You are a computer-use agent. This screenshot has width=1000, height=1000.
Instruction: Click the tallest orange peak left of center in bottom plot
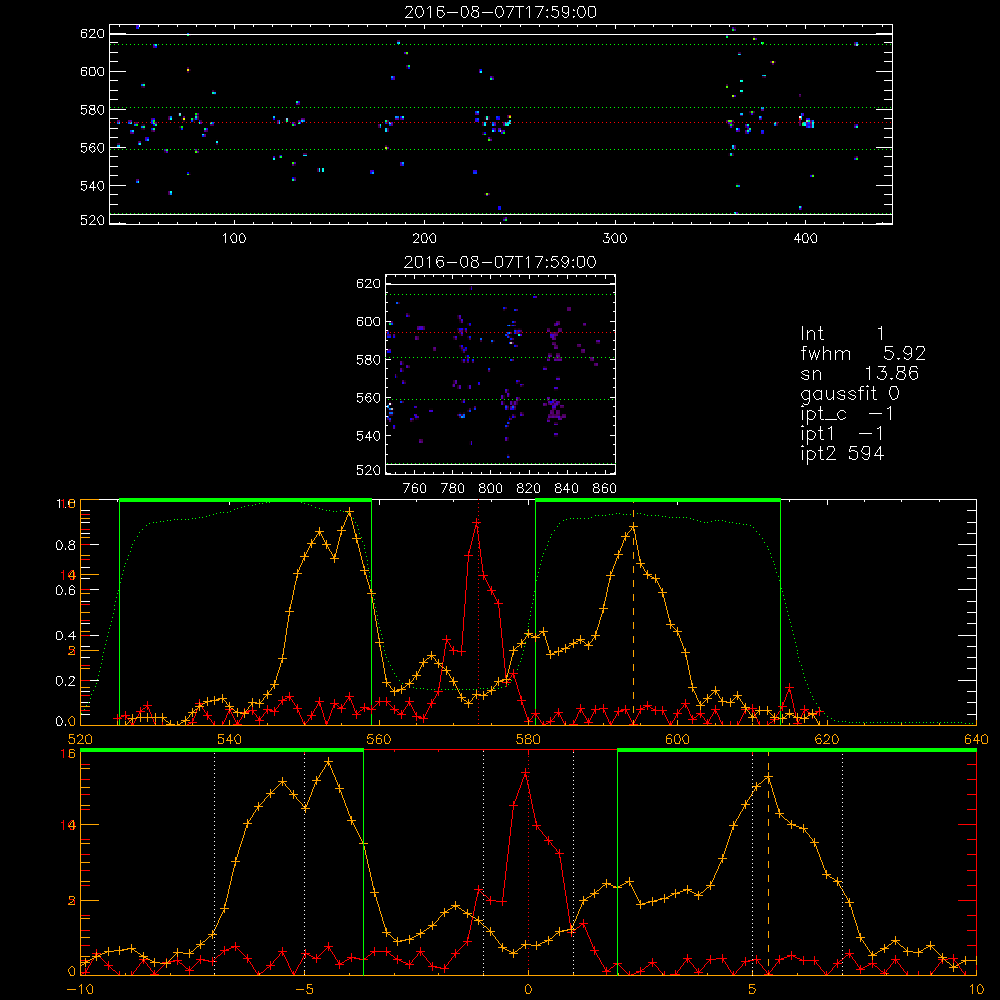(328, 761)
